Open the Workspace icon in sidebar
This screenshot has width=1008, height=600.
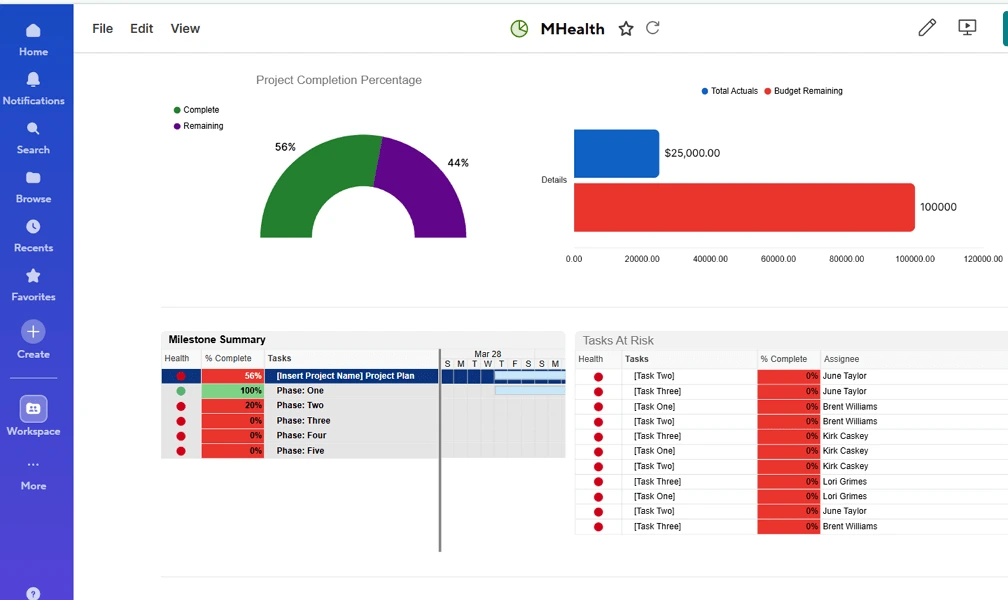coord(33,408)
